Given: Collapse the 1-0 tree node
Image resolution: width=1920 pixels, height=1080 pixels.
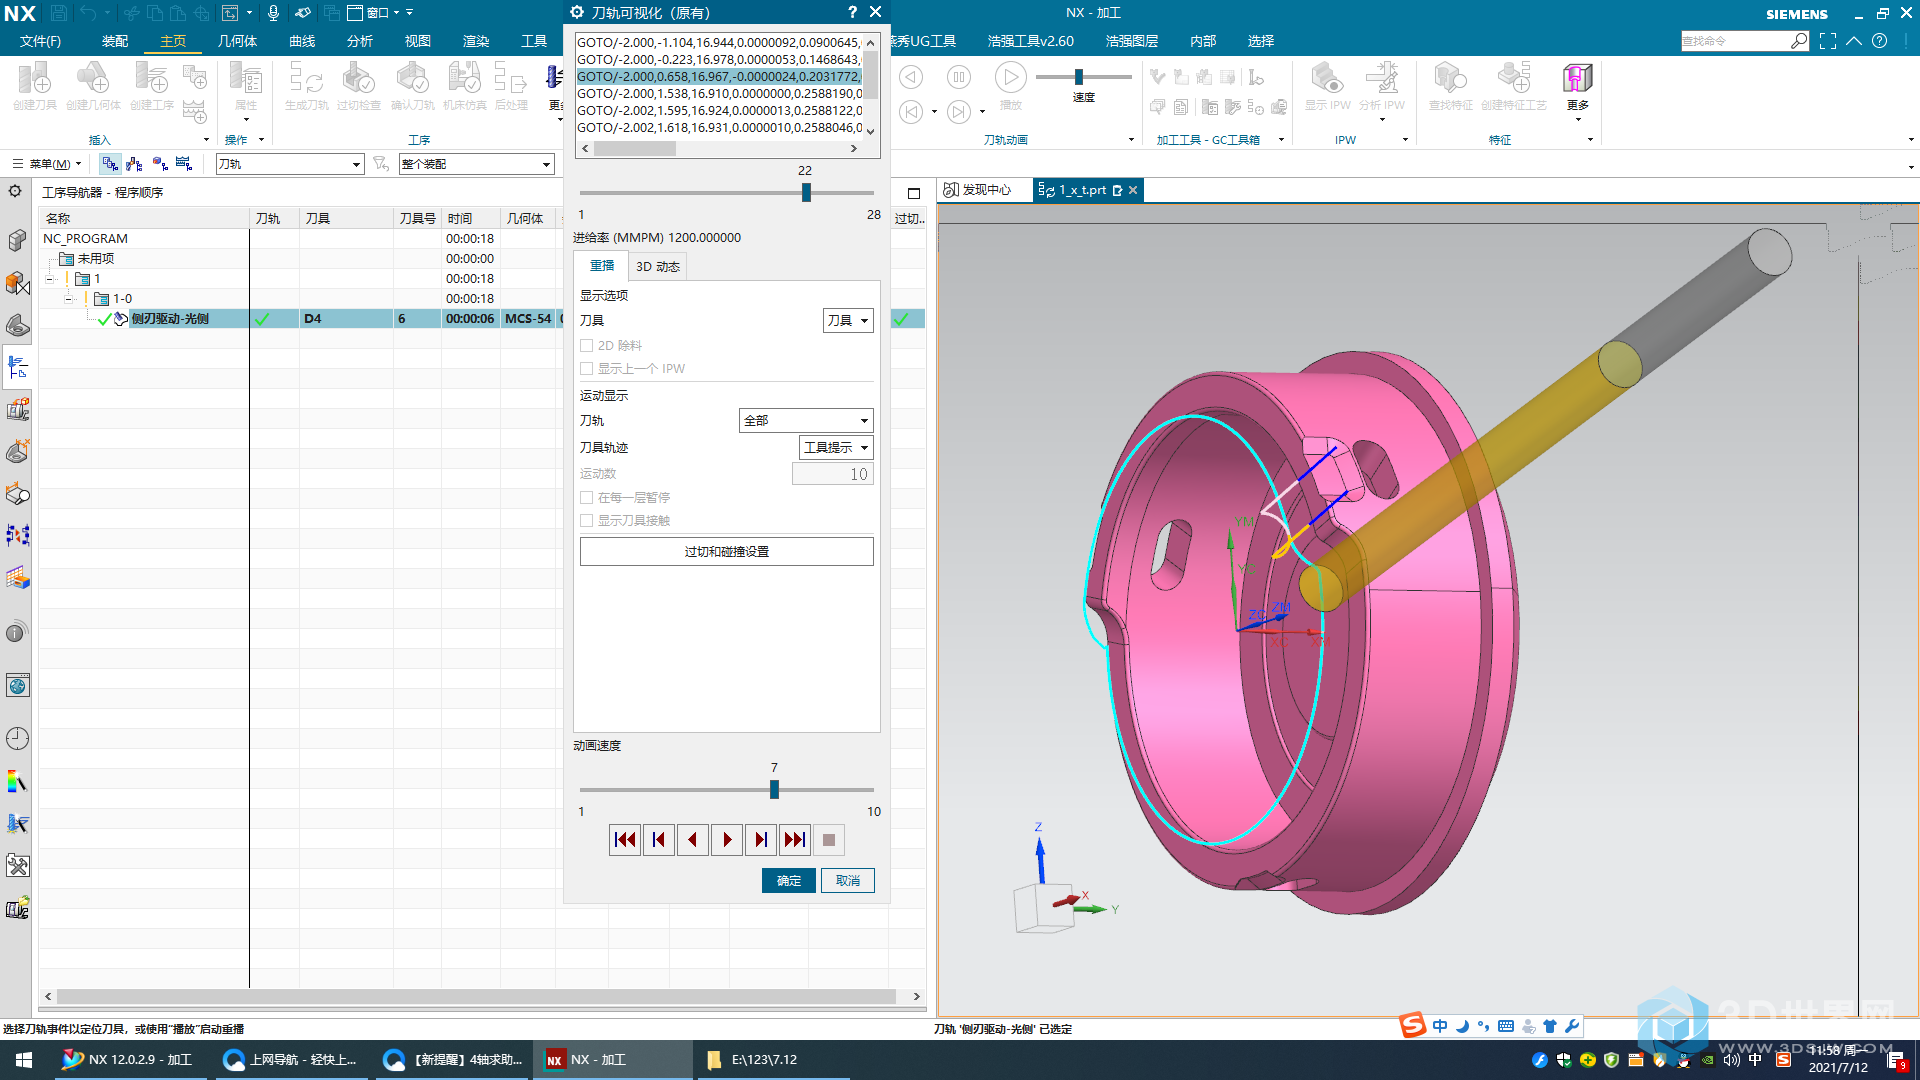Looking at the screenshot, I should tap(69, 299).
